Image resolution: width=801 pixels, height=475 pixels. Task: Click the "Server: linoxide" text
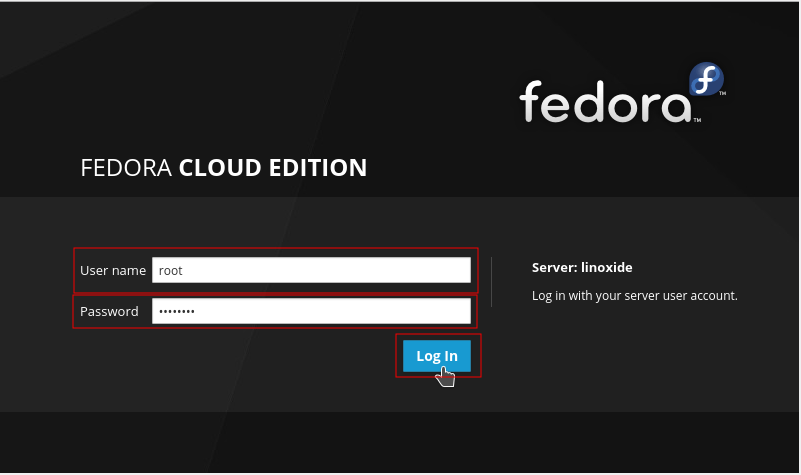click(x=582, y=267)
